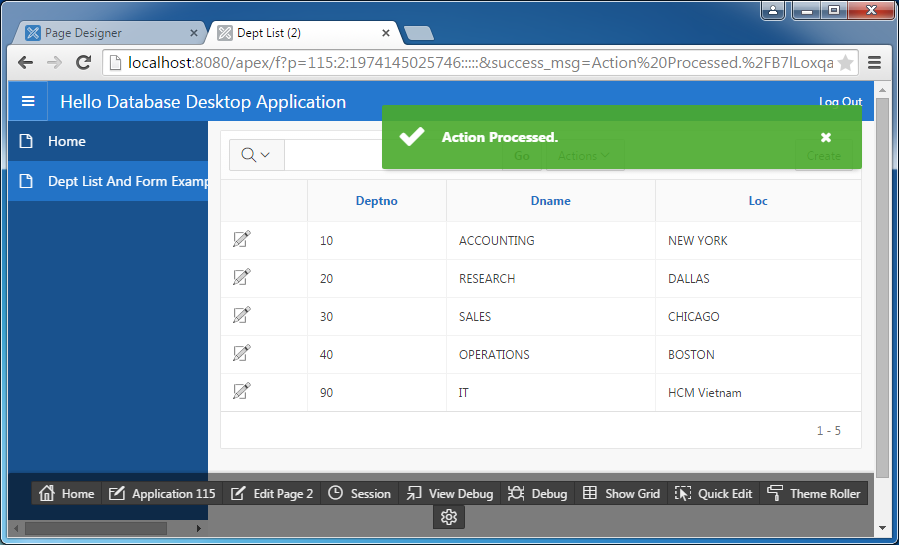Open a new browser tab

click(419, 34)
